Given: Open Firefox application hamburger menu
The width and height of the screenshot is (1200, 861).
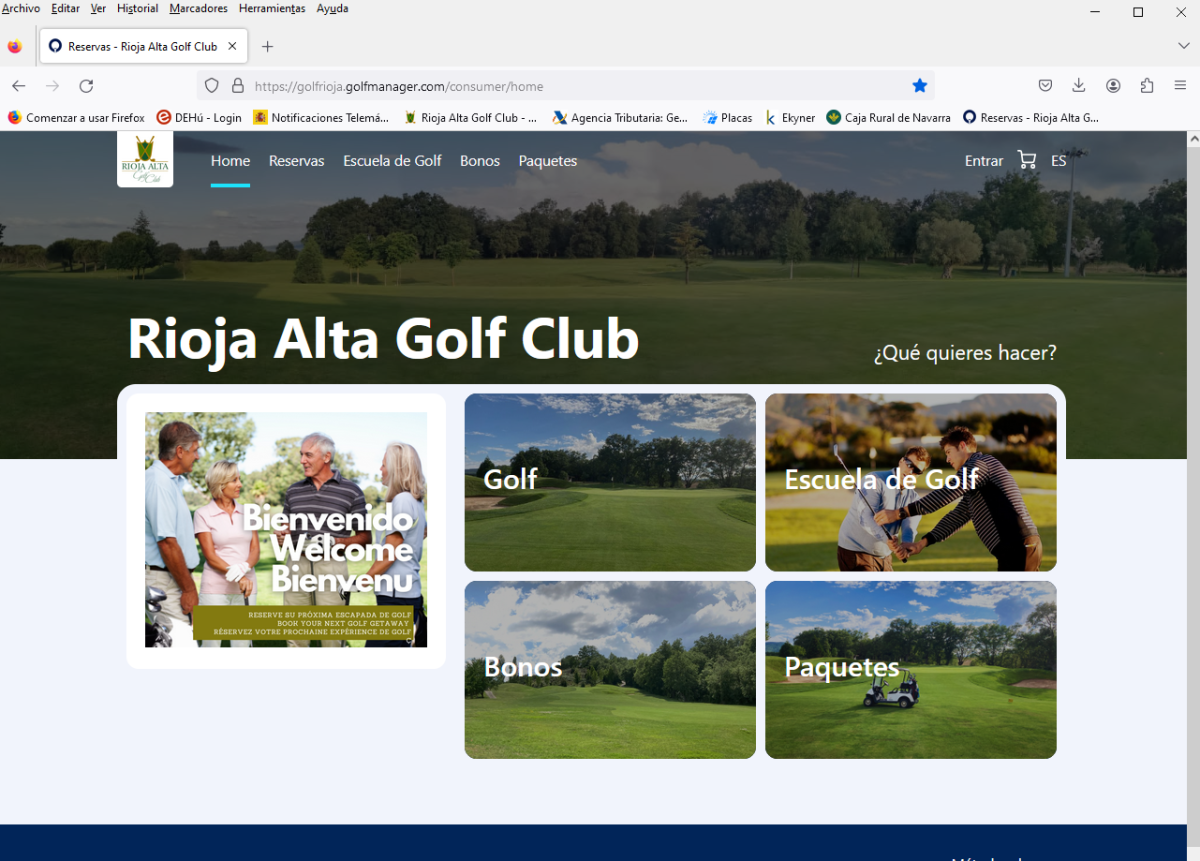Looking at the screenshot, I should [1181, 86].
